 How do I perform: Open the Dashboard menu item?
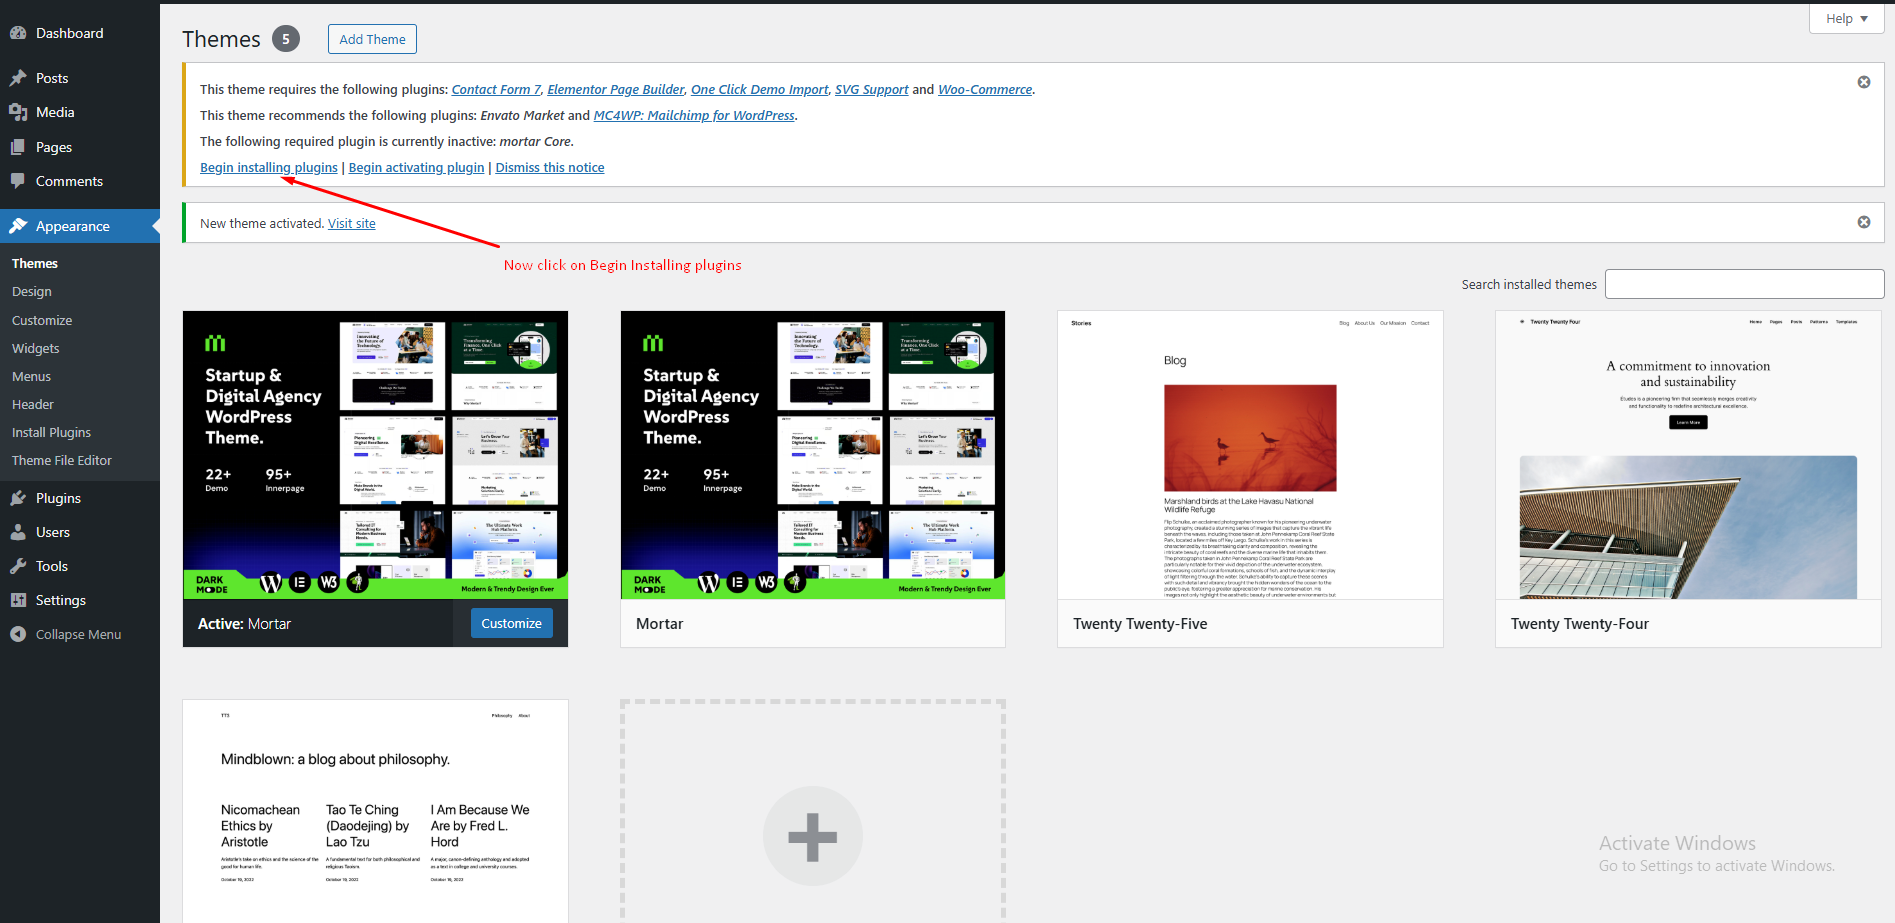[69, 33]
